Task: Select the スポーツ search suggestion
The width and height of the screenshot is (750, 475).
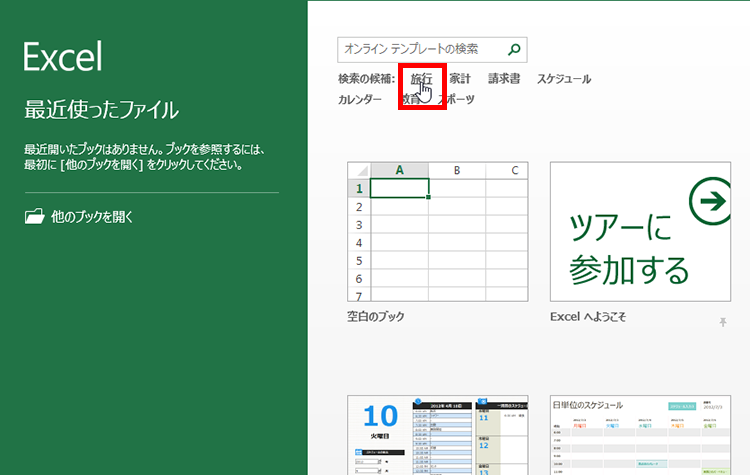Action: coord(456,99)
